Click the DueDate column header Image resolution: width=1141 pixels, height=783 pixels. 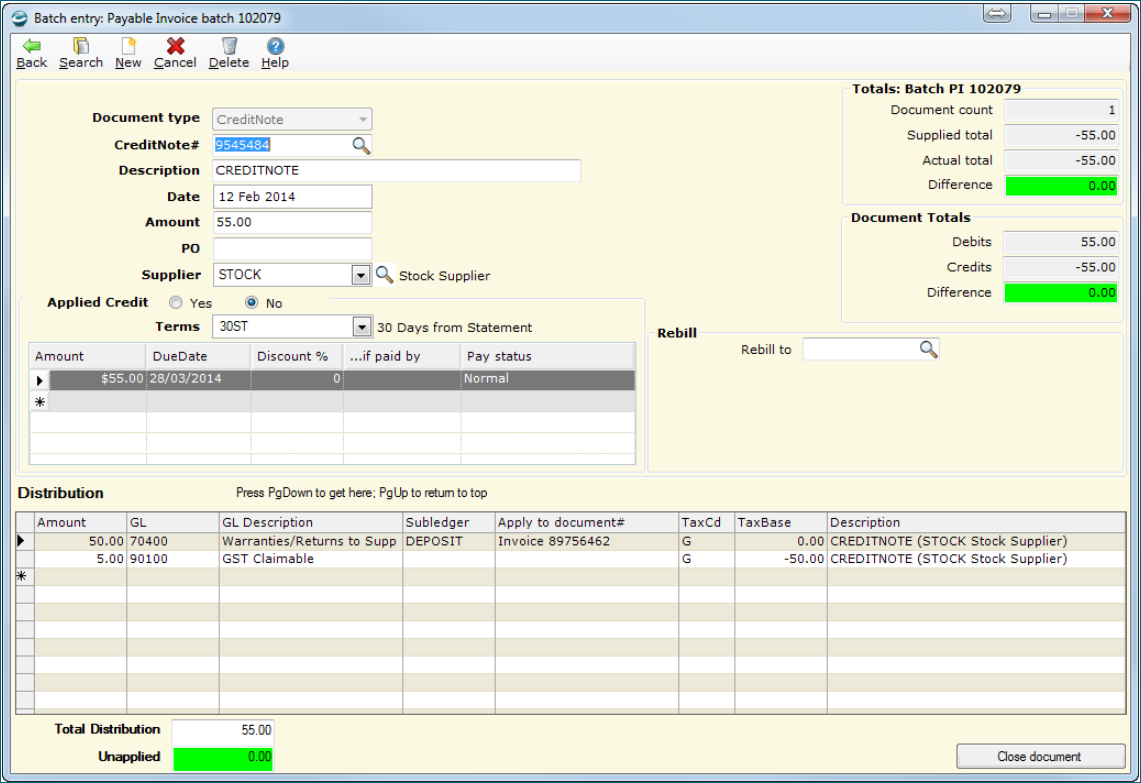[199, 356]
